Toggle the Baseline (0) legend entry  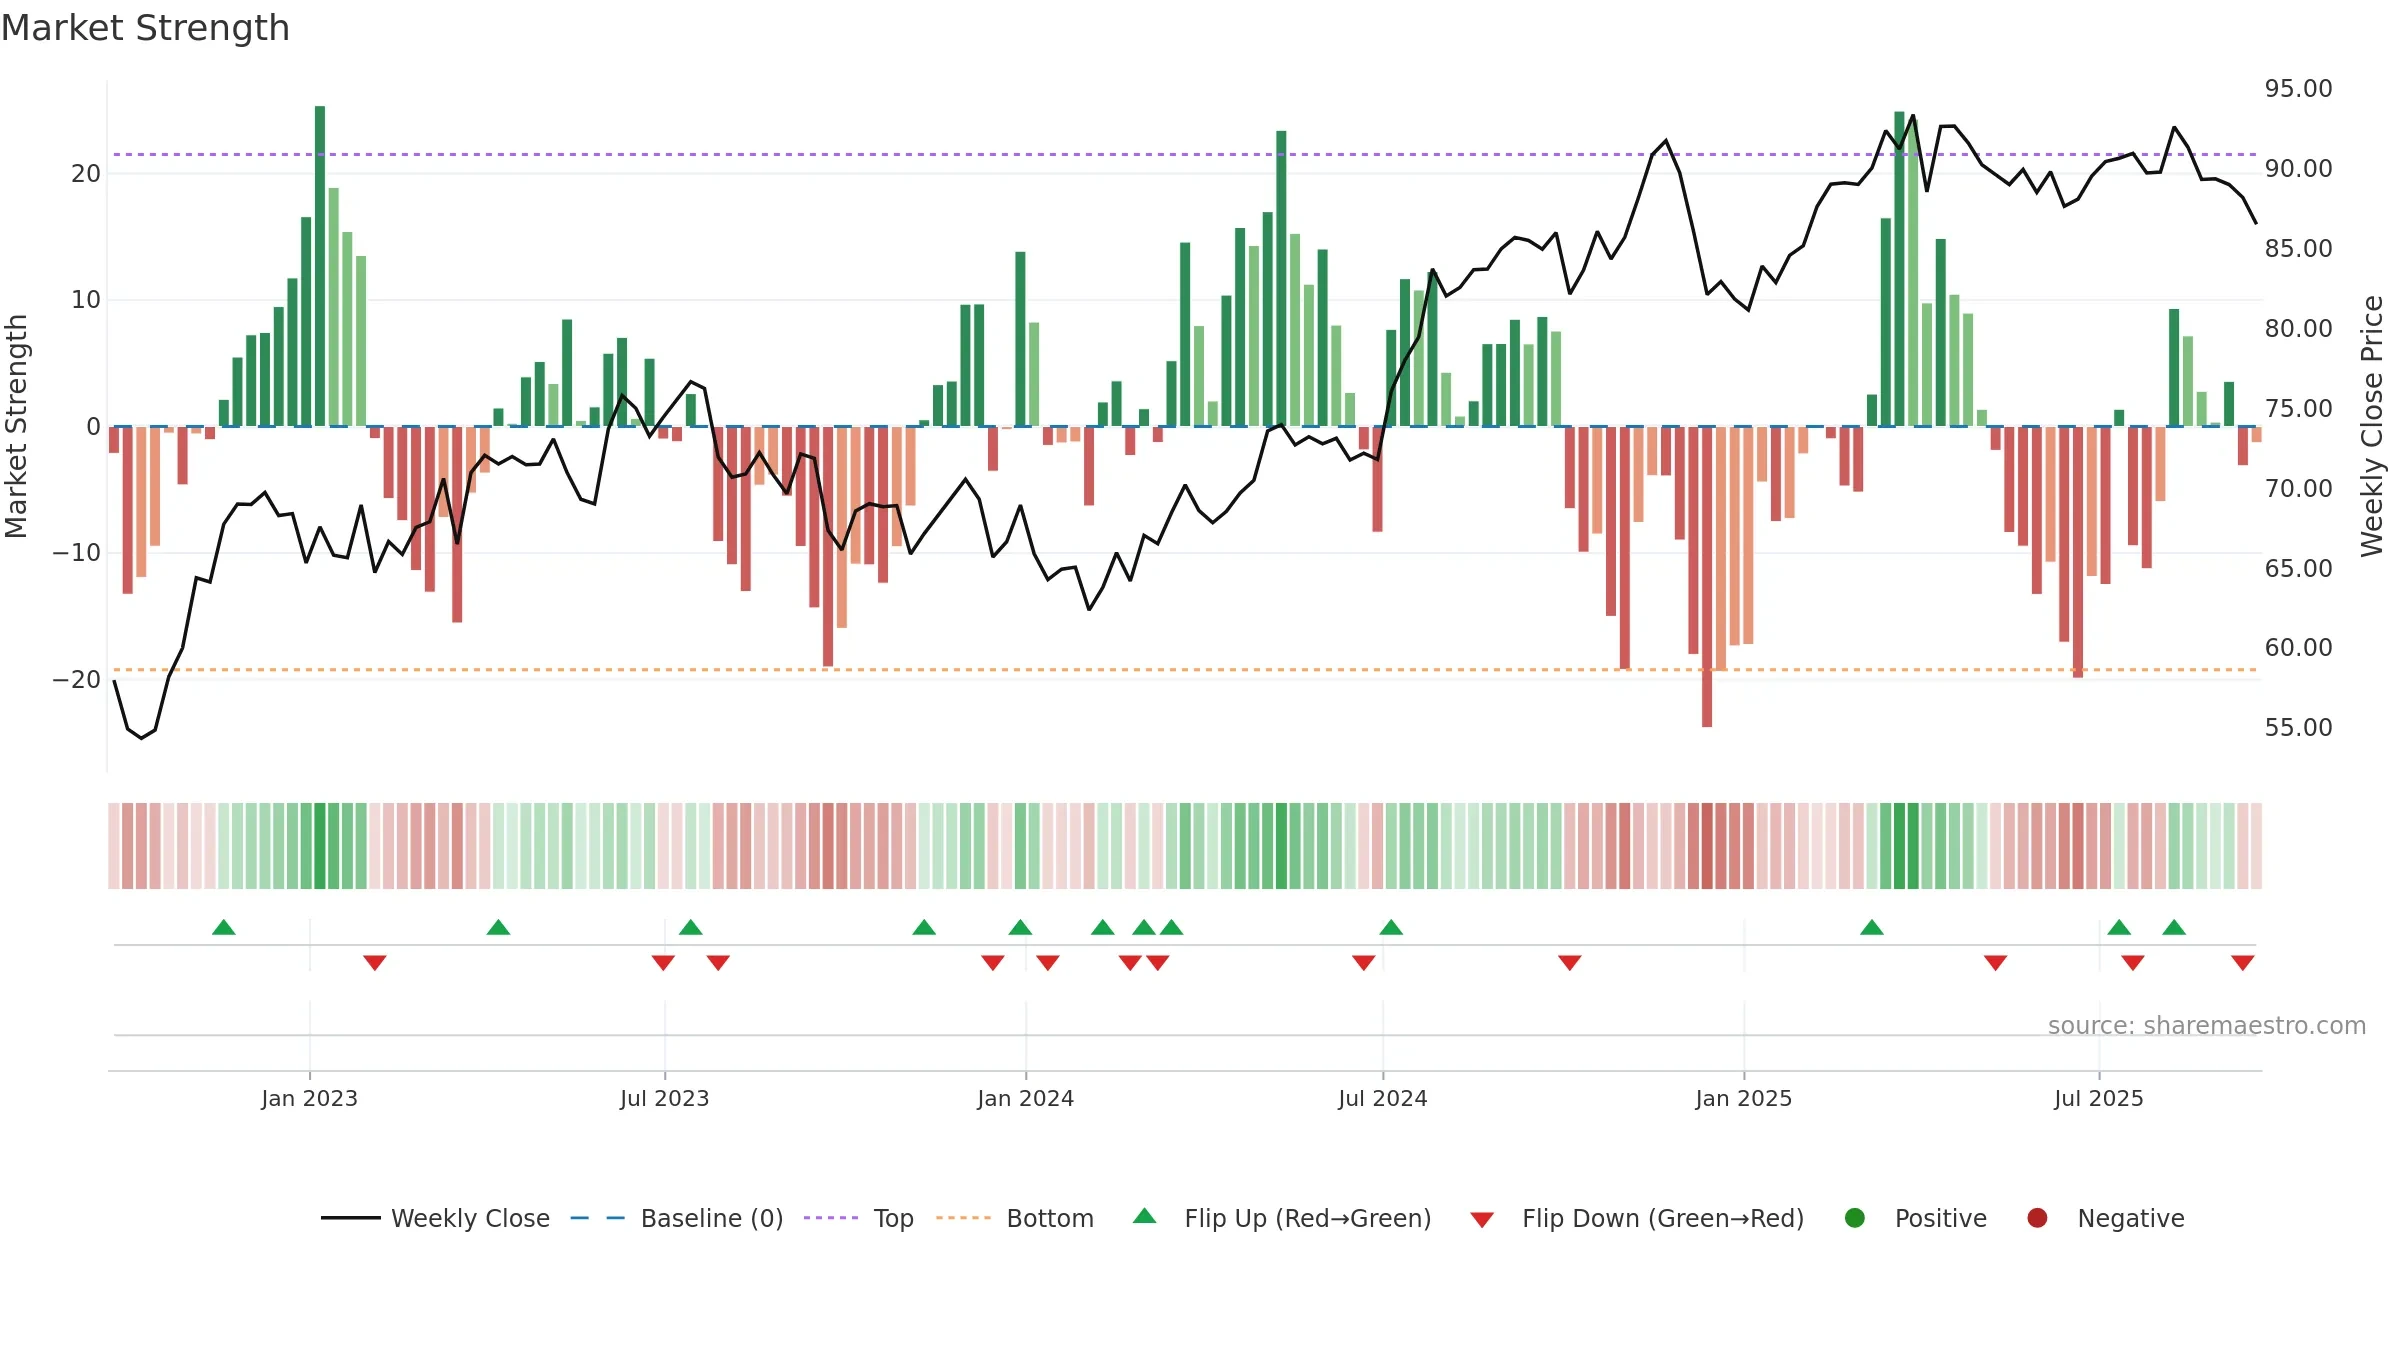coord(676,1218)
